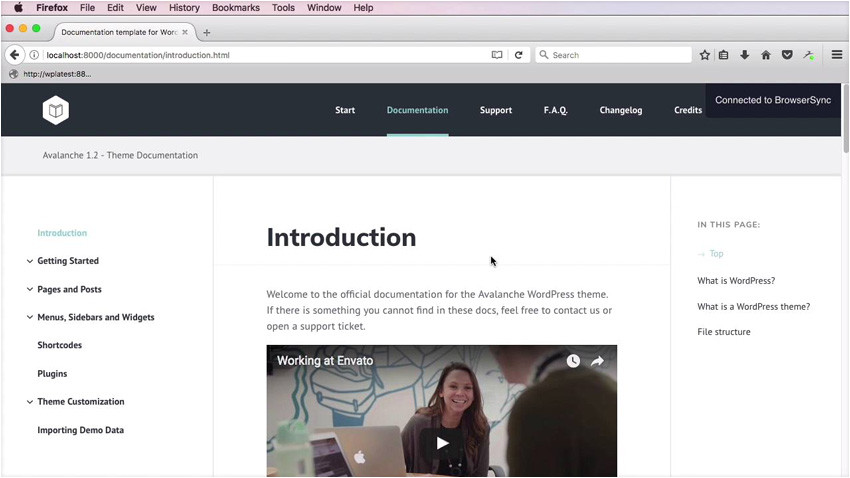
Task: Open site information icon in address bar
Action: (34, 55)
